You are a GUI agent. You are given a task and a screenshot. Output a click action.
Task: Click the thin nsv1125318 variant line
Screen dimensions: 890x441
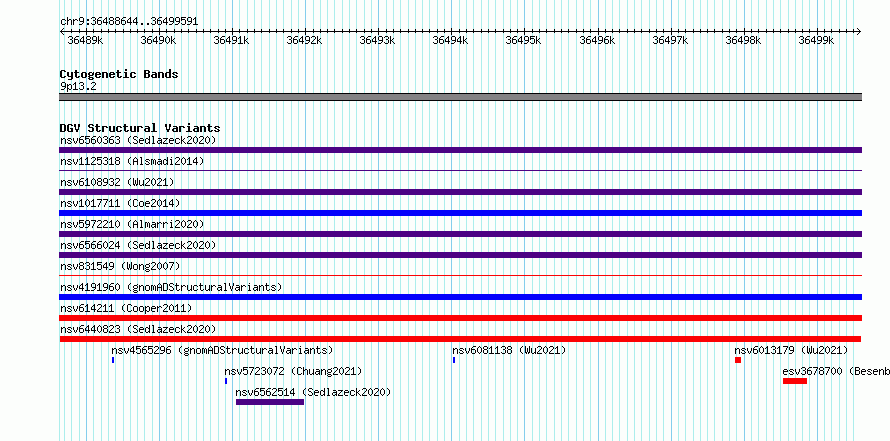click(460, 170)
